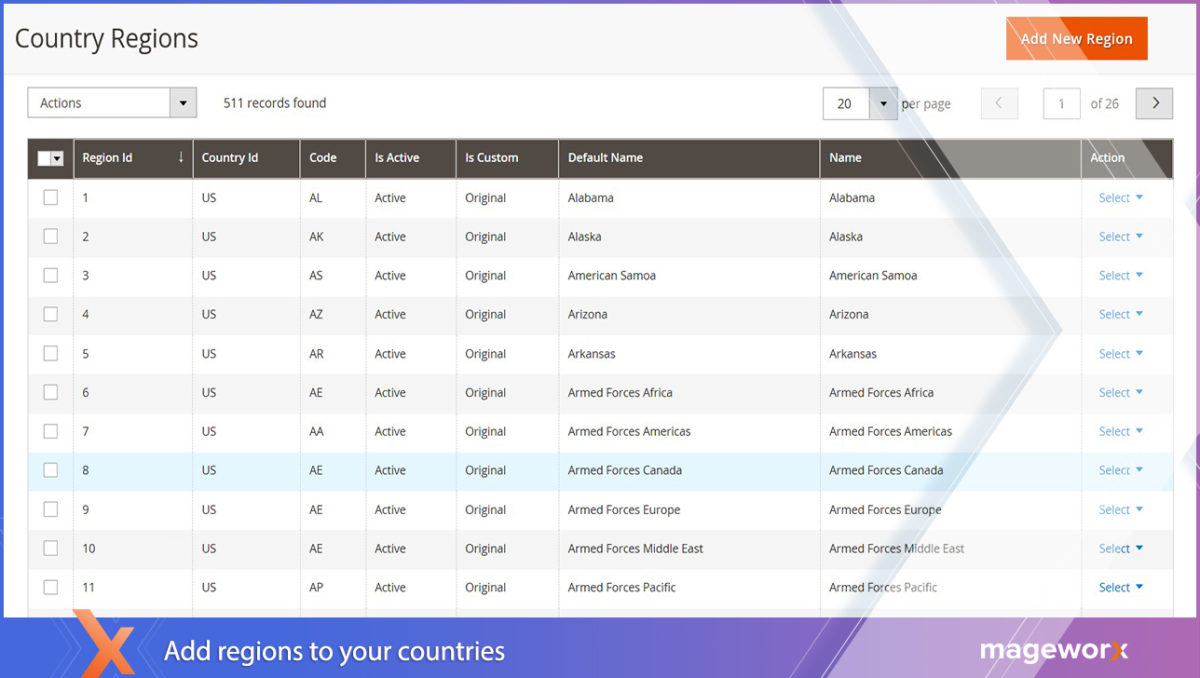Check the Armed Forces Americas row checkbox
Image resolution: width=1200 pixels, height=678 pixels.
51,431
